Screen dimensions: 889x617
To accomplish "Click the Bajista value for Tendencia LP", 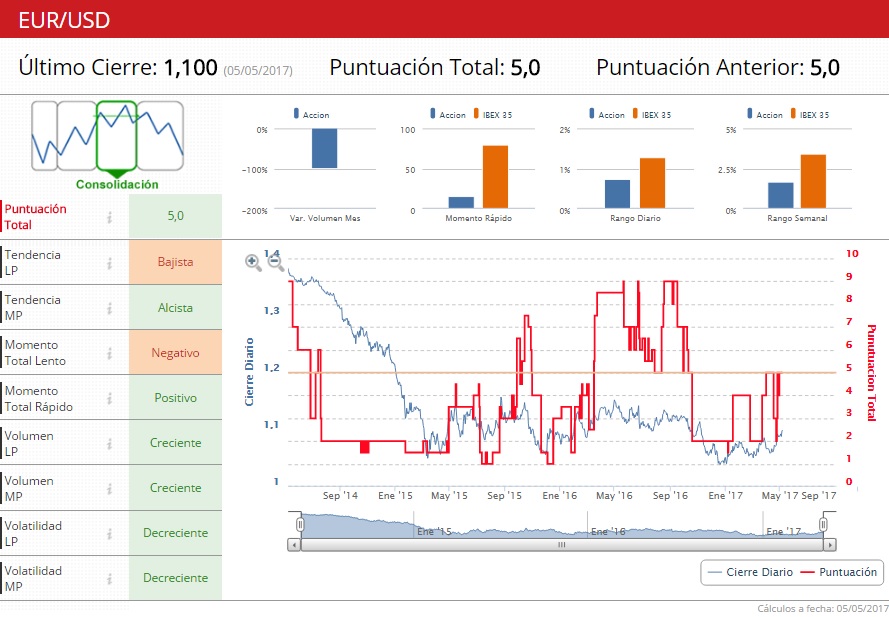I will click(175, 262).
